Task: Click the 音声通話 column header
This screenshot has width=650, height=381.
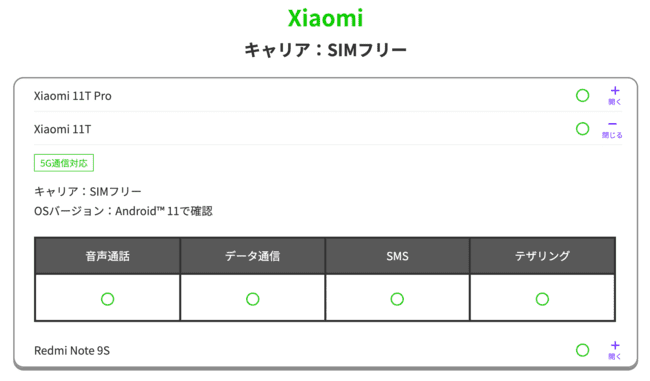Action: click(107, 256)
